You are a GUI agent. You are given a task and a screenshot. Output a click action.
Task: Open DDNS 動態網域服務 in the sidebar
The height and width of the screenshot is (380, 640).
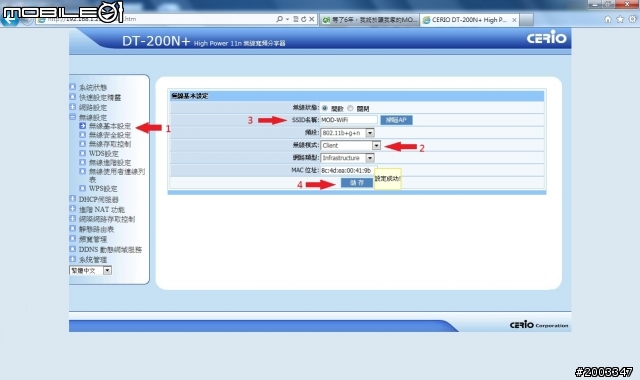[x=110, y=249]
